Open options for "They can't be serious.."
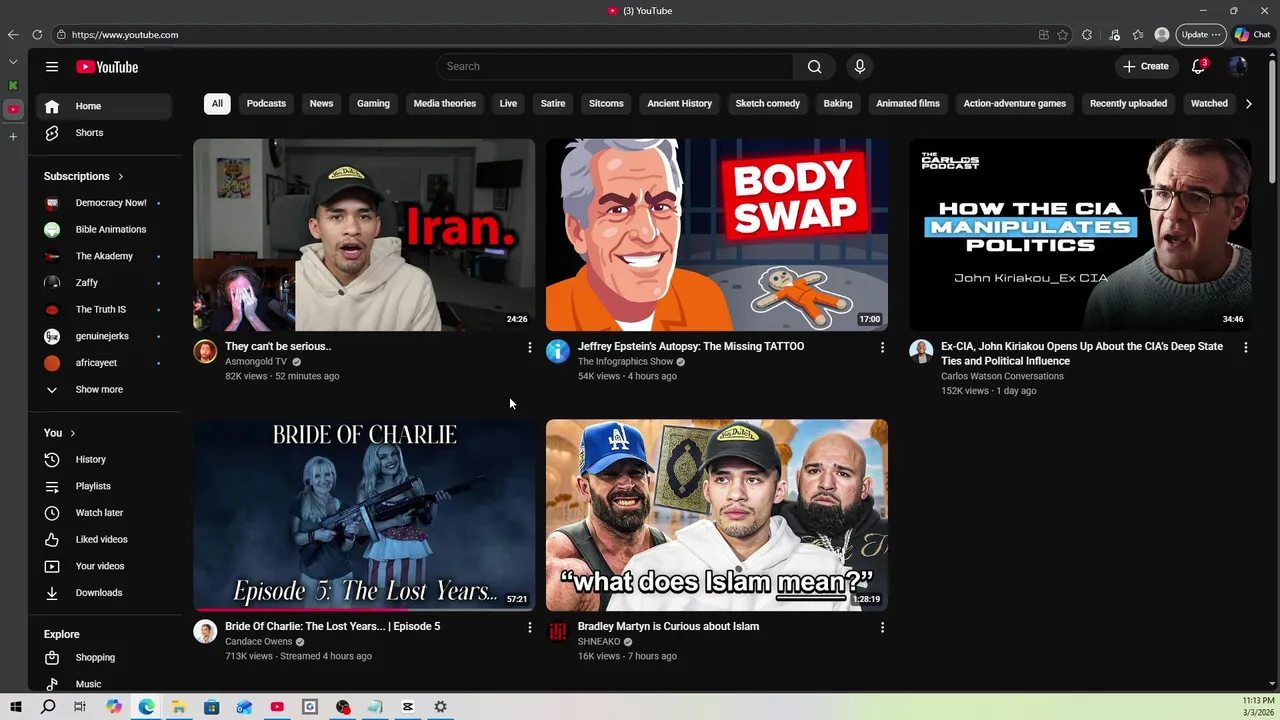Screen dimensions: 1280x720 click(x=529, y=347)
